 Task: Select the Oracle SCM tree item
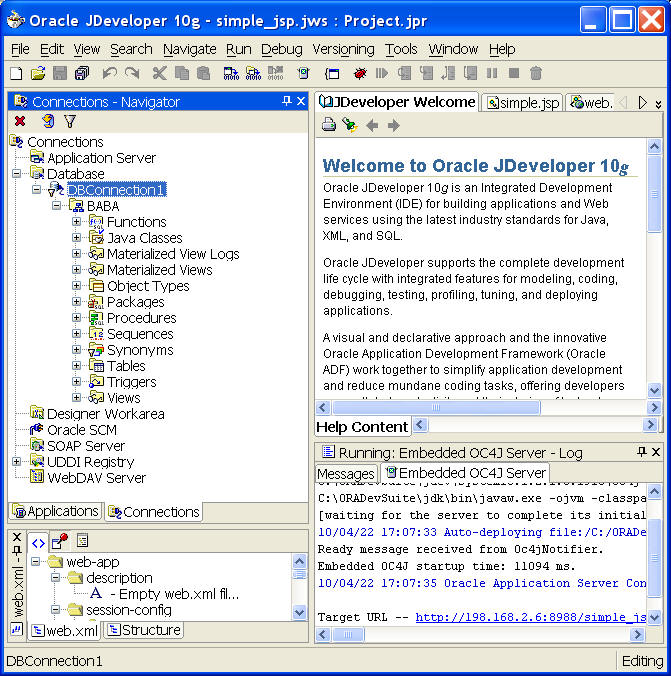click(82, 430)
